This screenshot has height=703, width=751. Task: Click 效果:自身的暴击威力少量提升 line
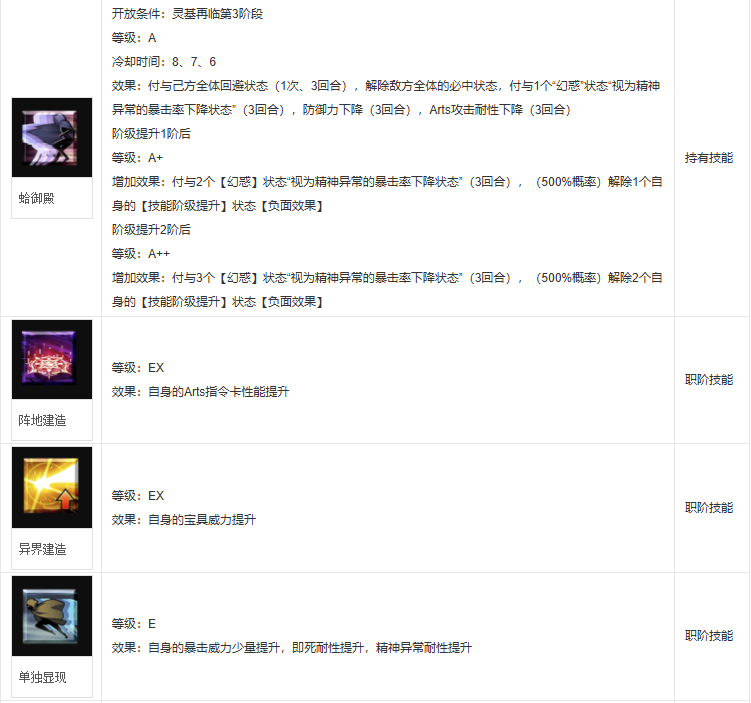[x=292, y=647]
